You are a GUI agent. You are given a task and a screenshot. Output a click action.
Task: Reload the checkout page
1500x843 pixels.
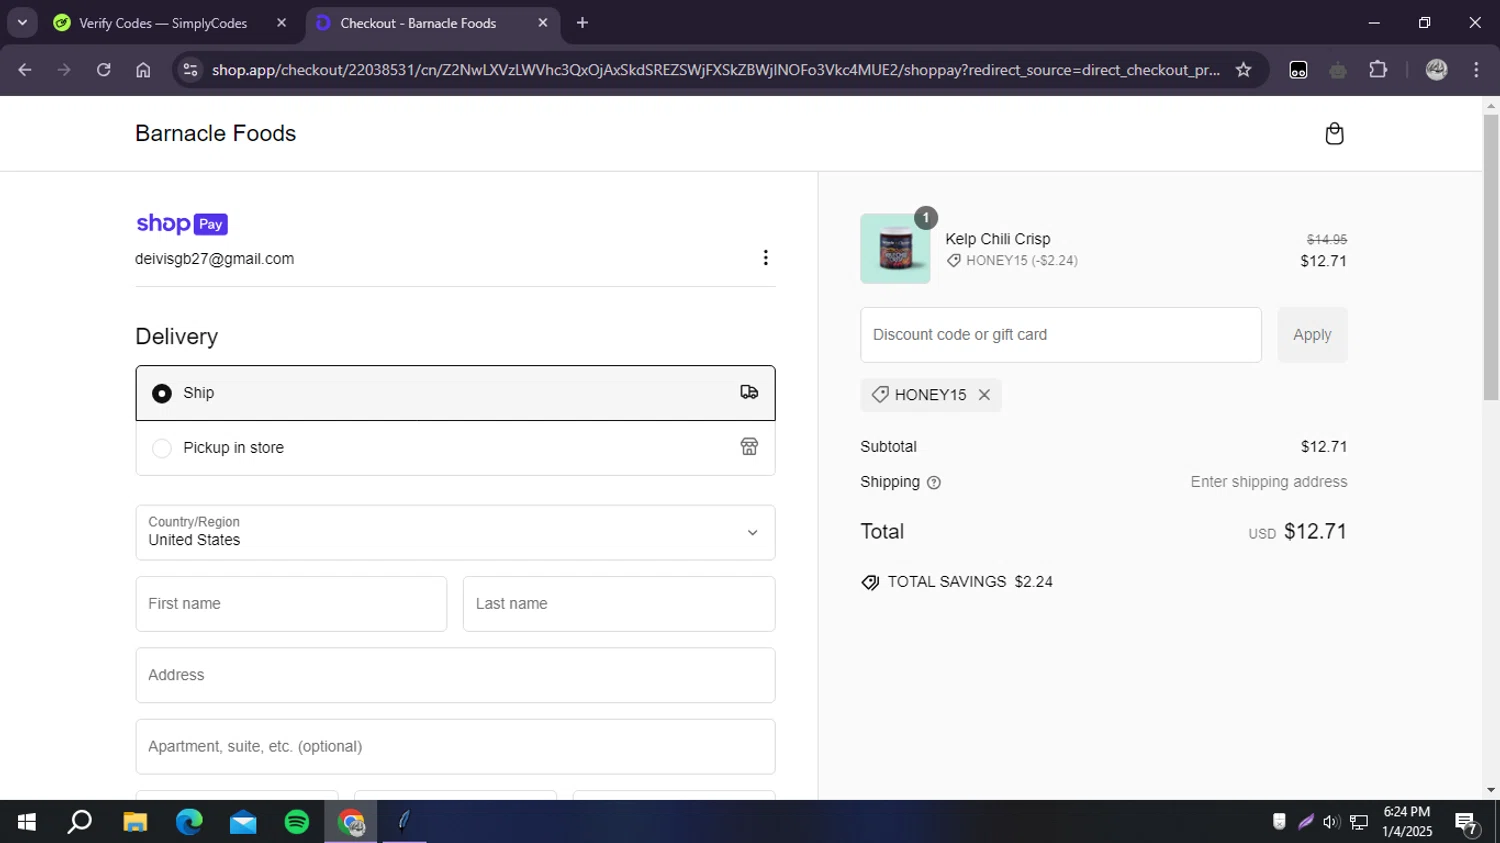coord(103,70)
